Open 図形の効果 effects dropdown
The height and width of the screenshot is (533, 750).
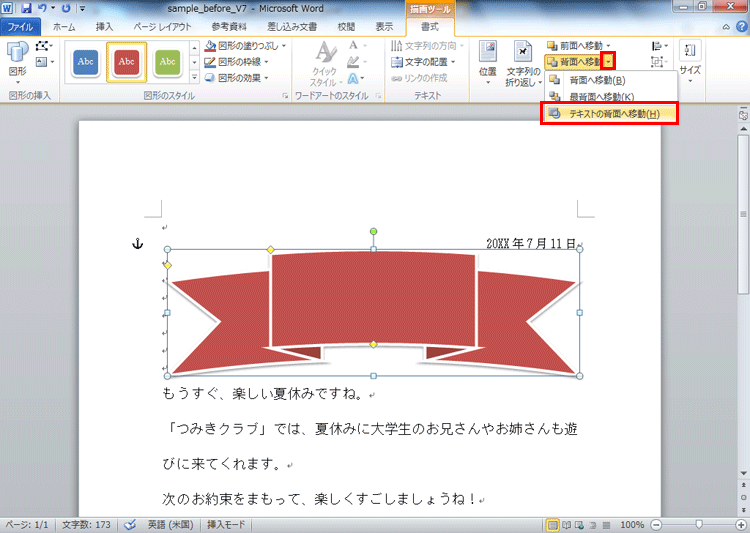pyautogui.click(x=236, y=78)
